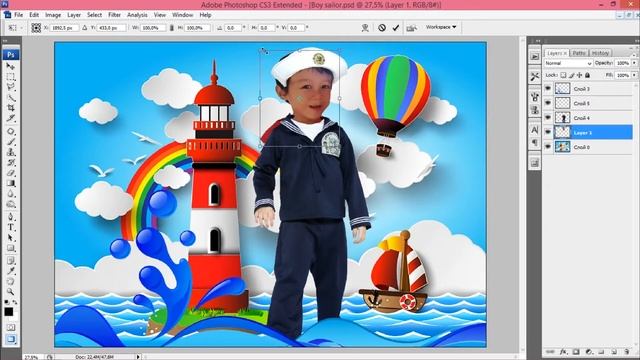Open tool preset picker arrow in options bar

[21, 28]
